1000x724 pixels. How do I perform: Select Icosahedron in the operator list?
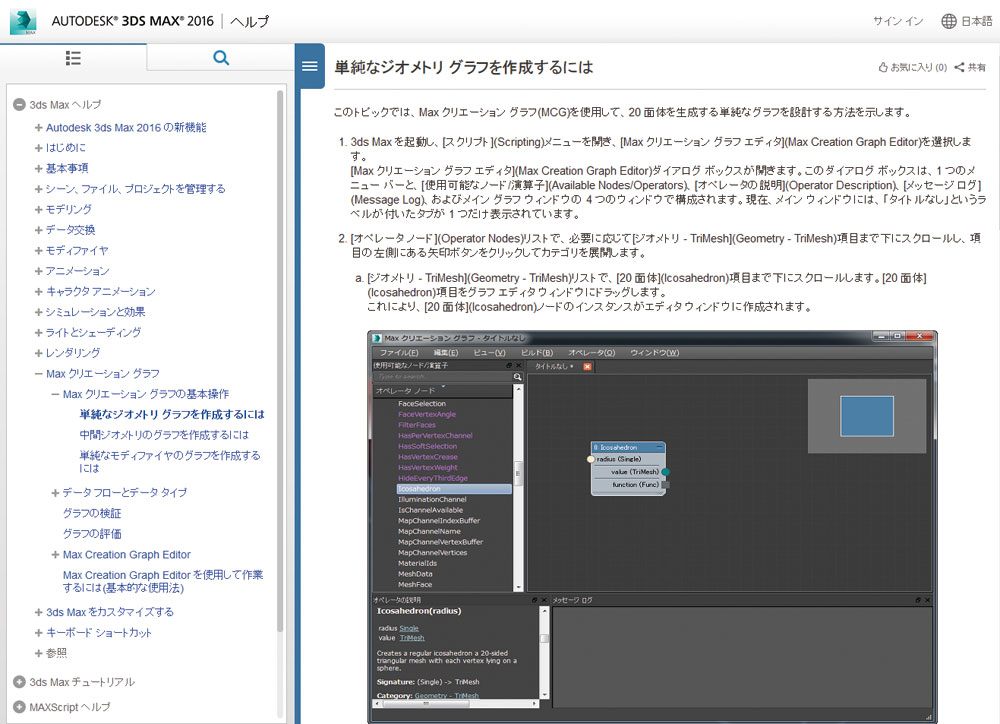(x=453, y=489)
